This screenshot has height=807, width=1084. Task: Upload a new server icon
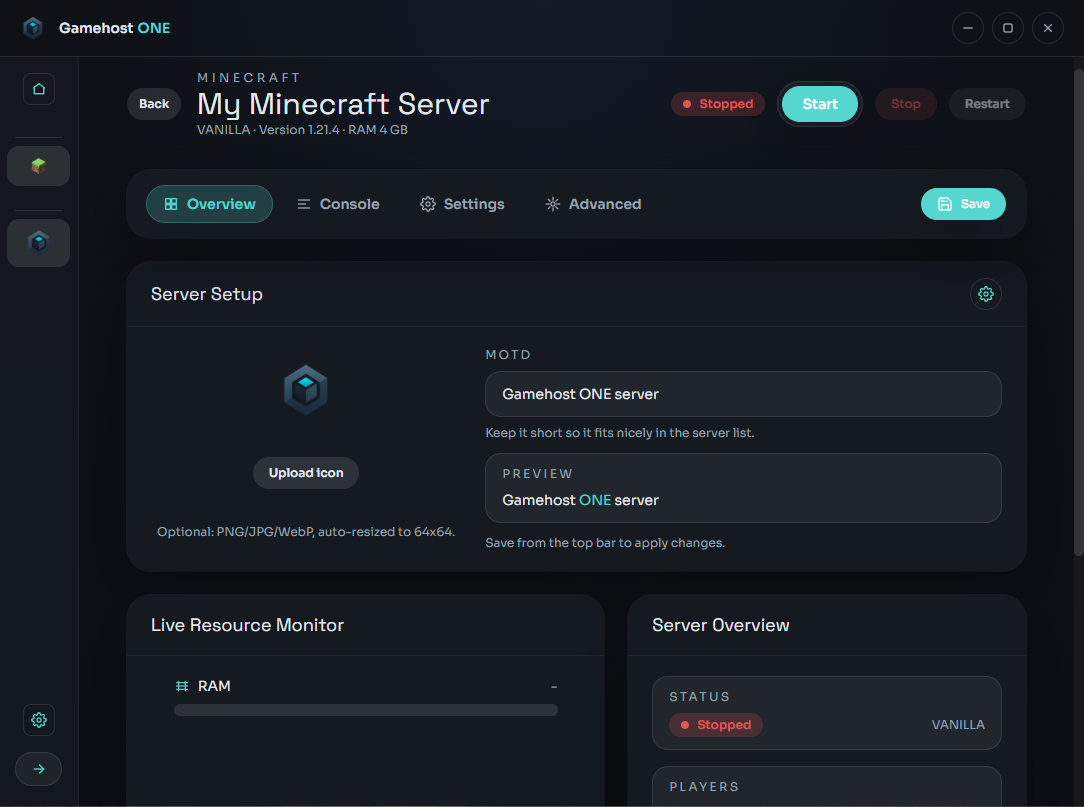coord(305,472)
